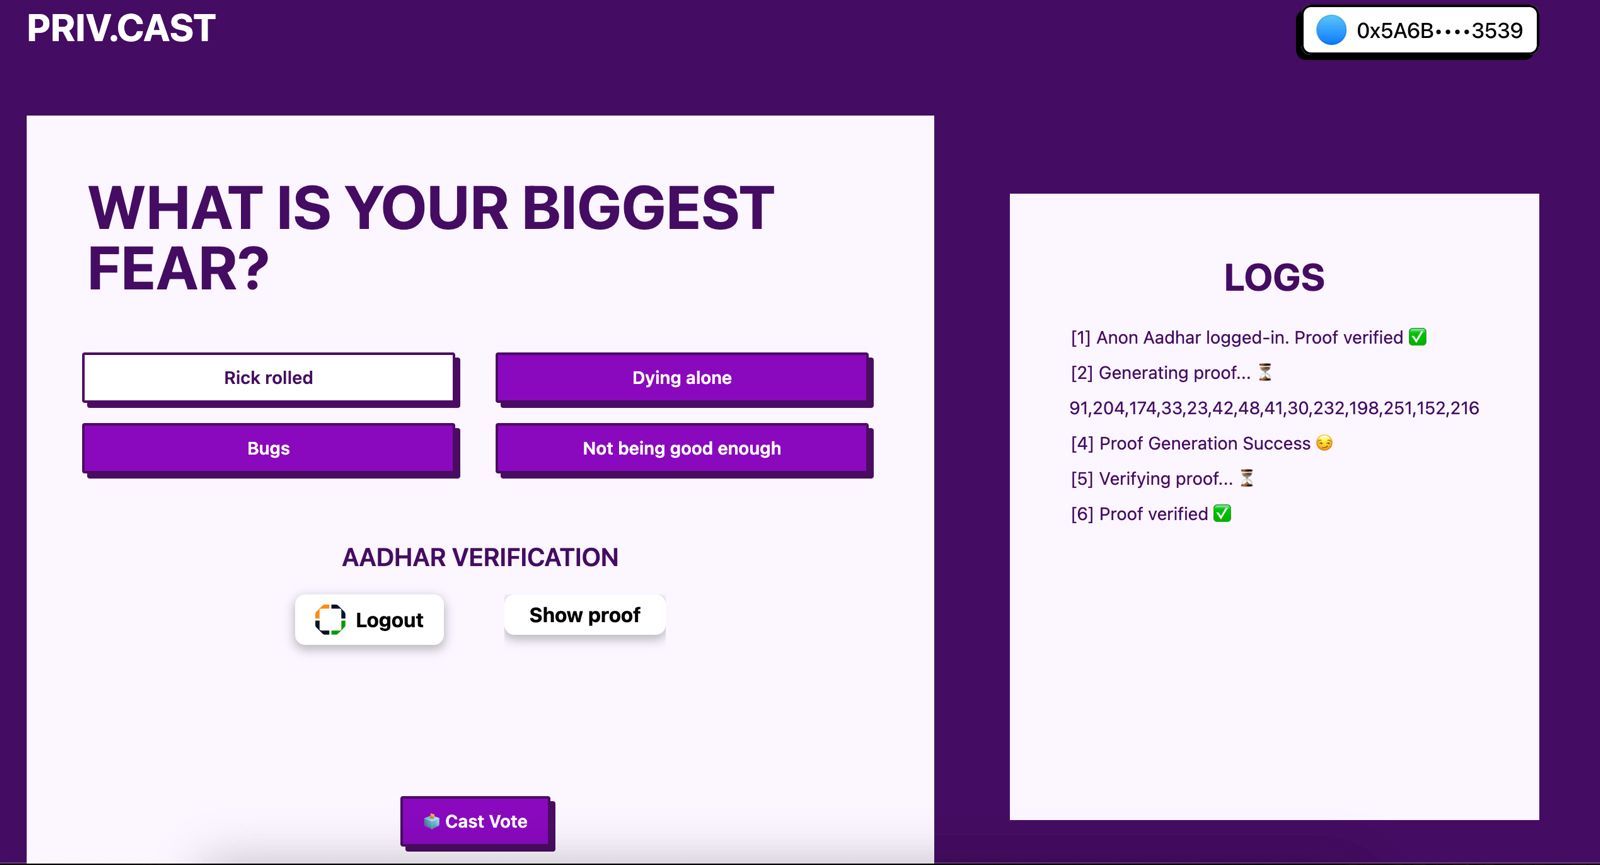Screen dimensions: 1600x865
Task: Select log line "[6] Proof verified"
Action: [x=1151, y=514]
